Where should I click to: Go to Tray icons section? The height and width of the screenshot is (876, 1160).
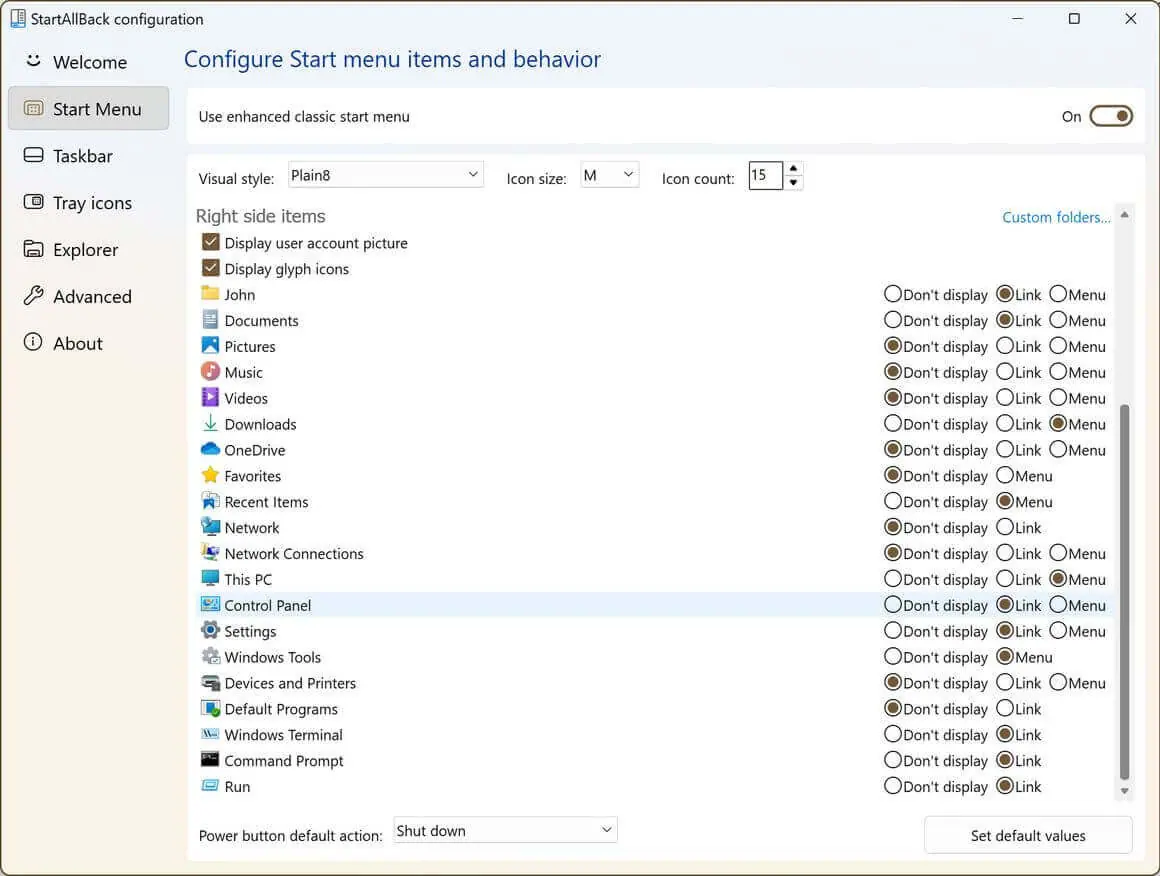(89, 203)
